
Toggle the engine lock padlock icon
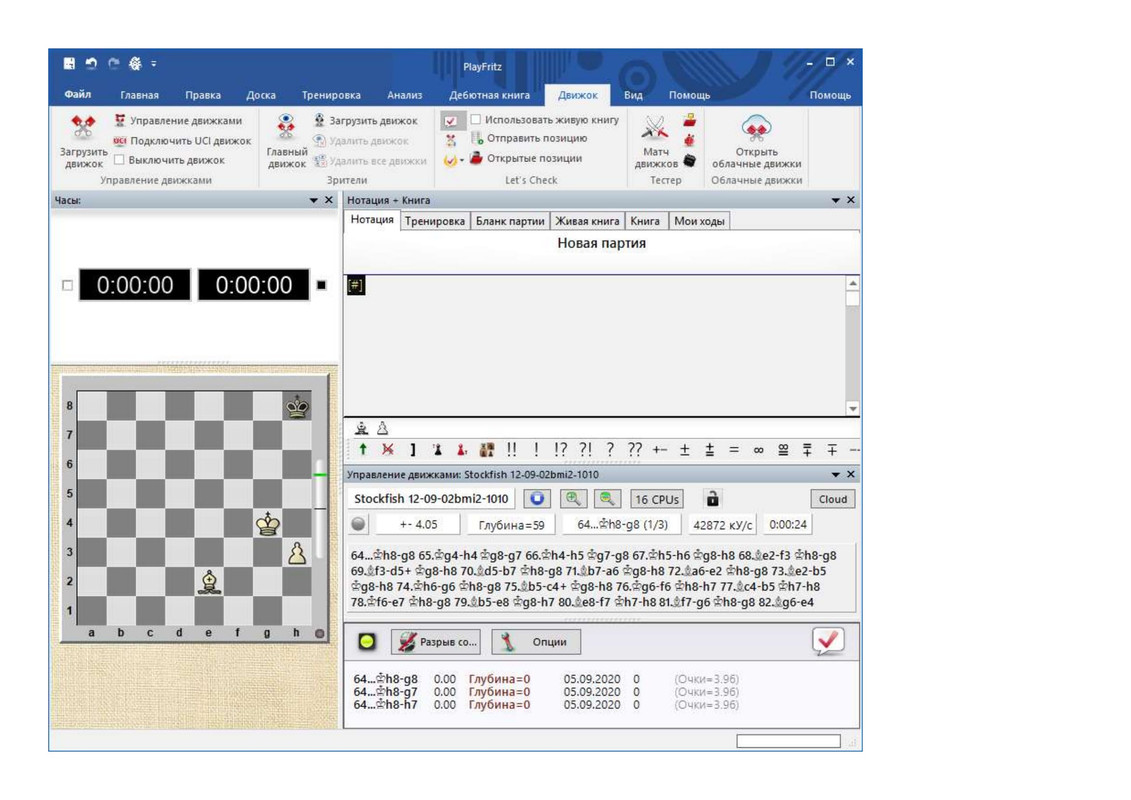click(712, 498)
